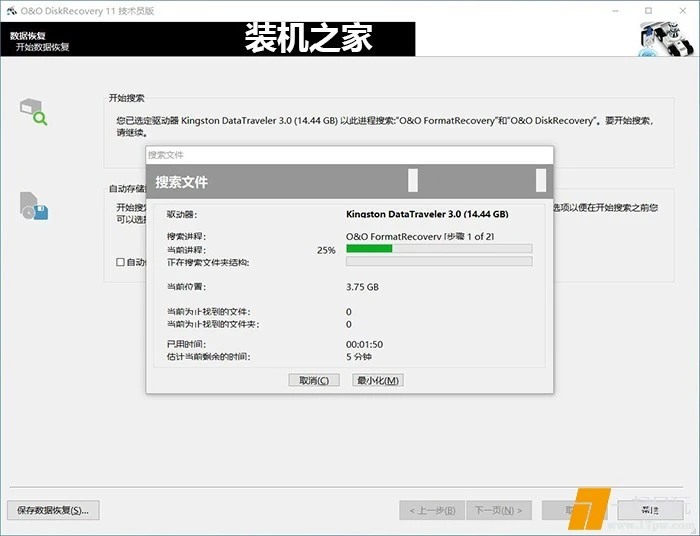Close the O&O DiskRecovery window
This screenshot has height=536, width=700.
pos(682,9)
